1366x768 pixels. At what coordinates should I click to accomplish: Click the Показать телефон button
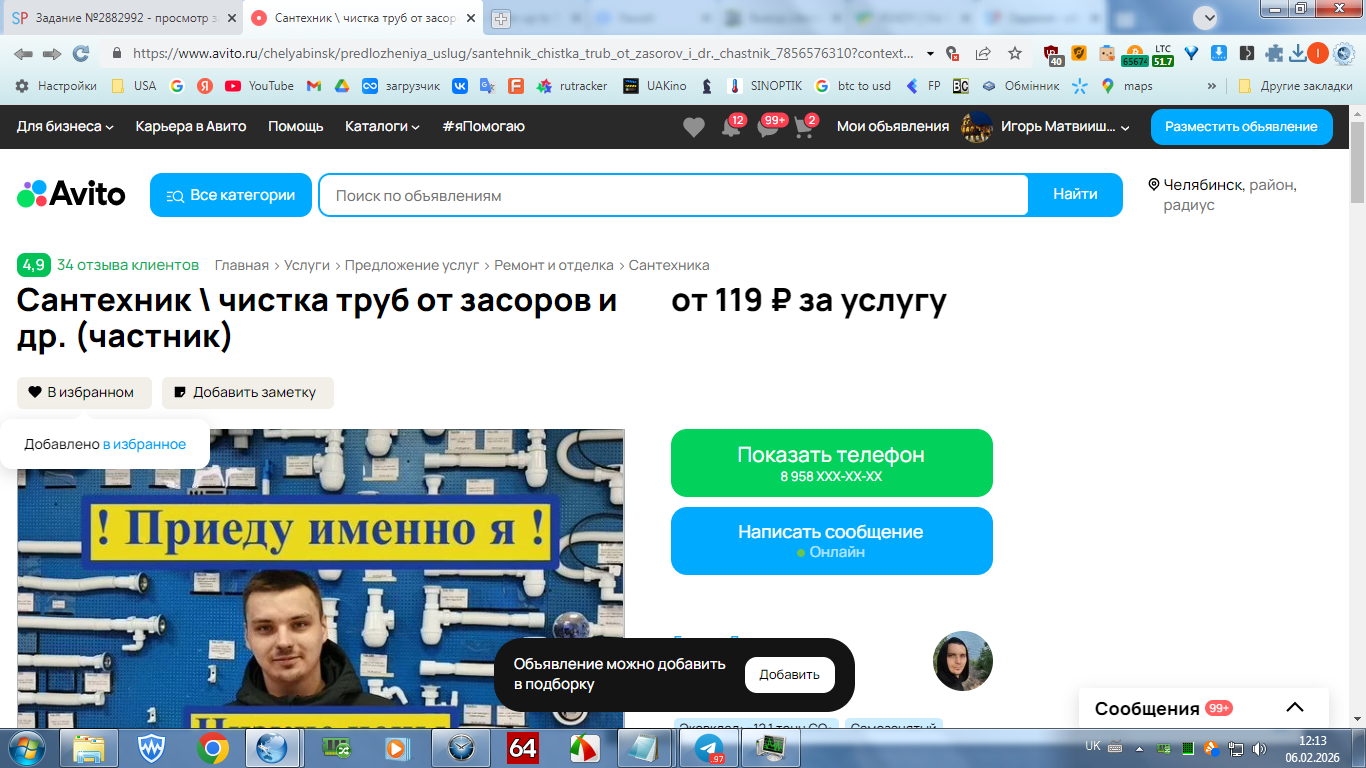tap(832, 463)
